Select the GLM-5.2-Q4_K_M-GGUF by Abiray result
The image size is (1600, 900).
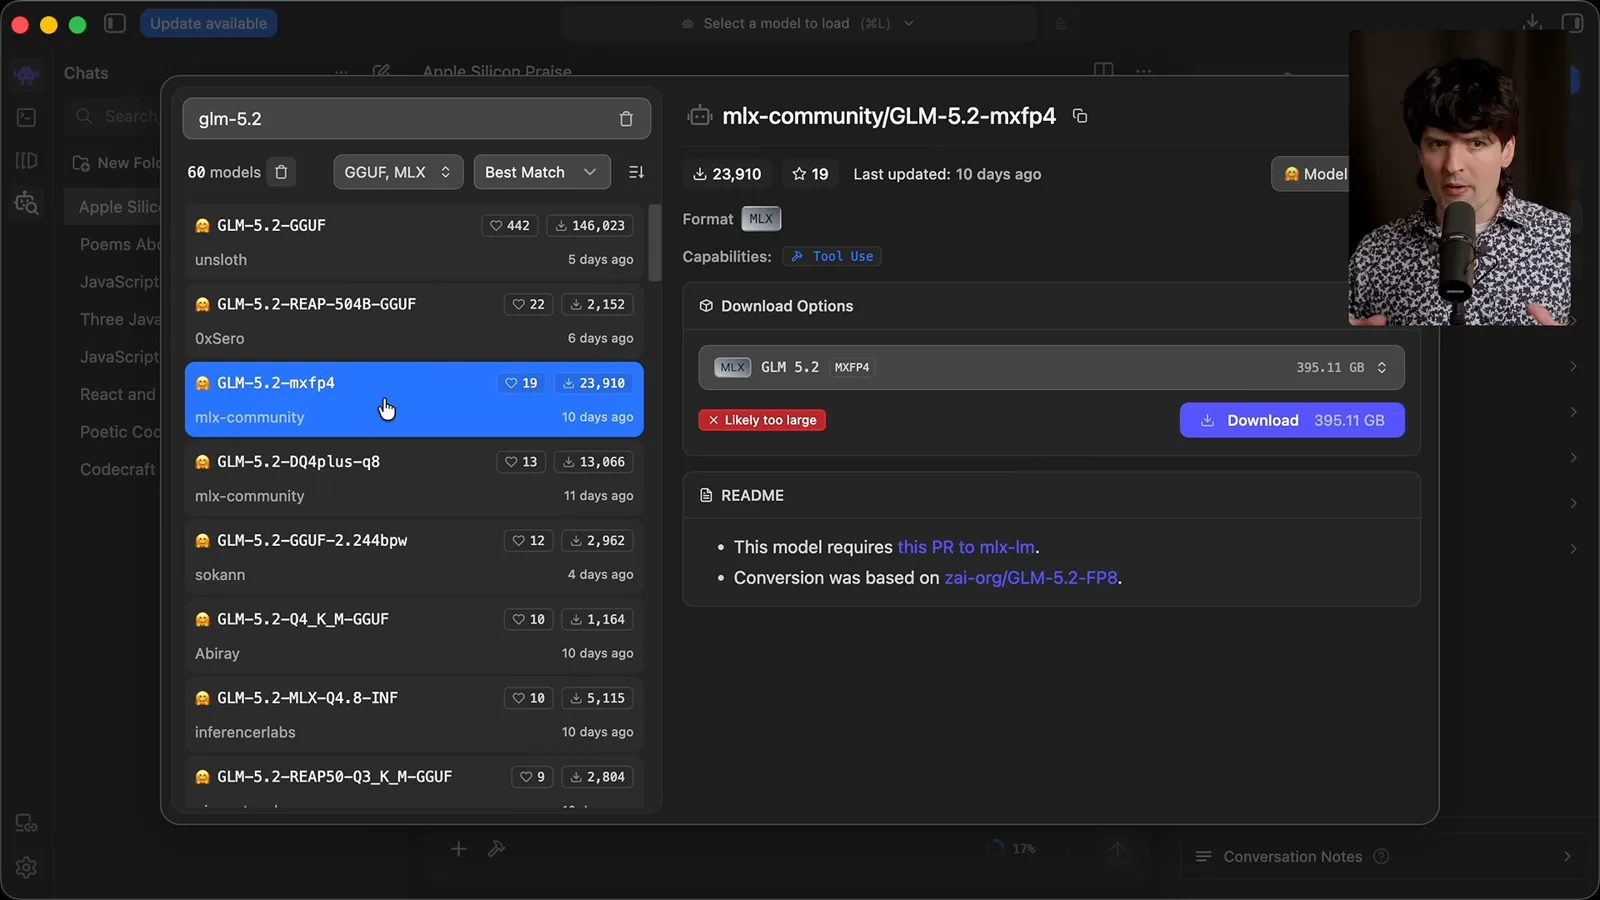(414, 636)
